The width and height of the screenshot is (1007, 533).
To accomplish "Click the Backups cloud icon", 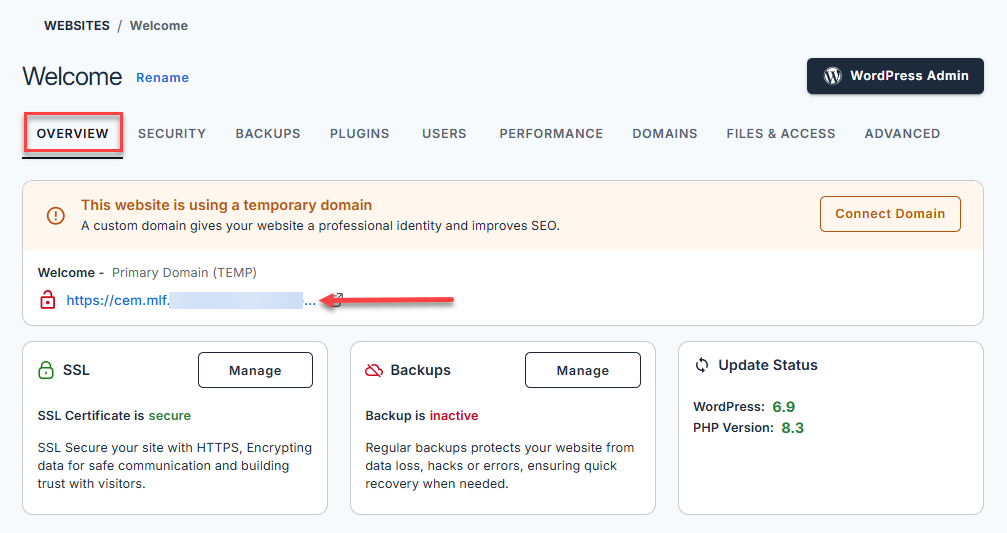I will (x=374, y=370).
